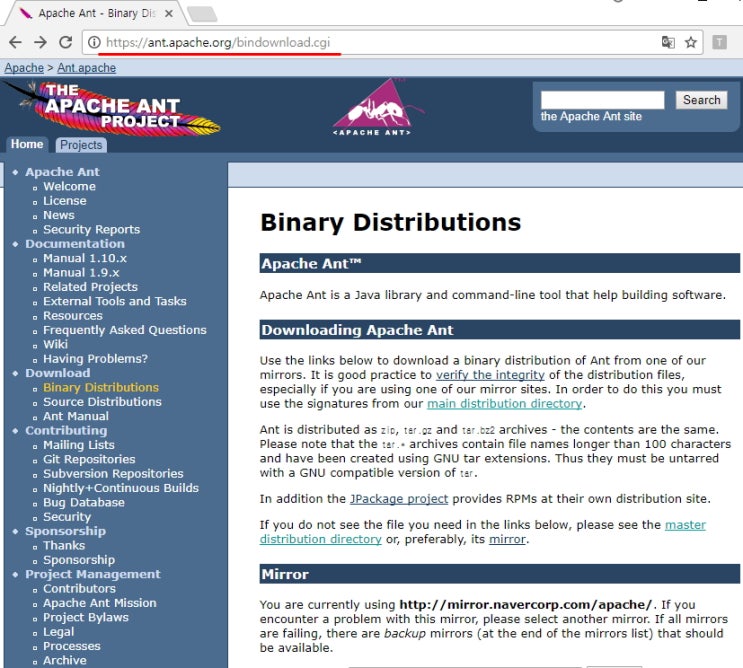Viewport: 743px width, 668px height.
Task: Open Frequently Asked Questions sidebar link
Action: 124,330
